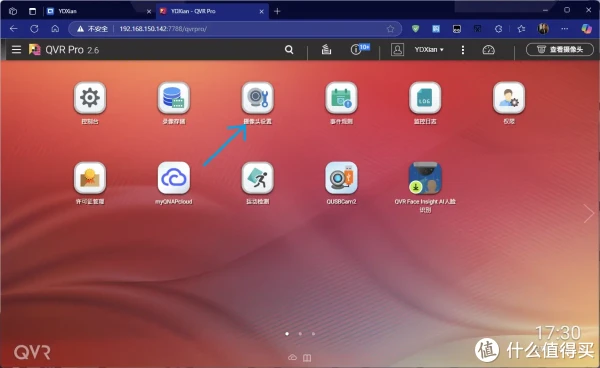Select the second desktop page dot
The height and width of the screenshot is (368, 600).
pyautogui.click(x=300, y=334)
